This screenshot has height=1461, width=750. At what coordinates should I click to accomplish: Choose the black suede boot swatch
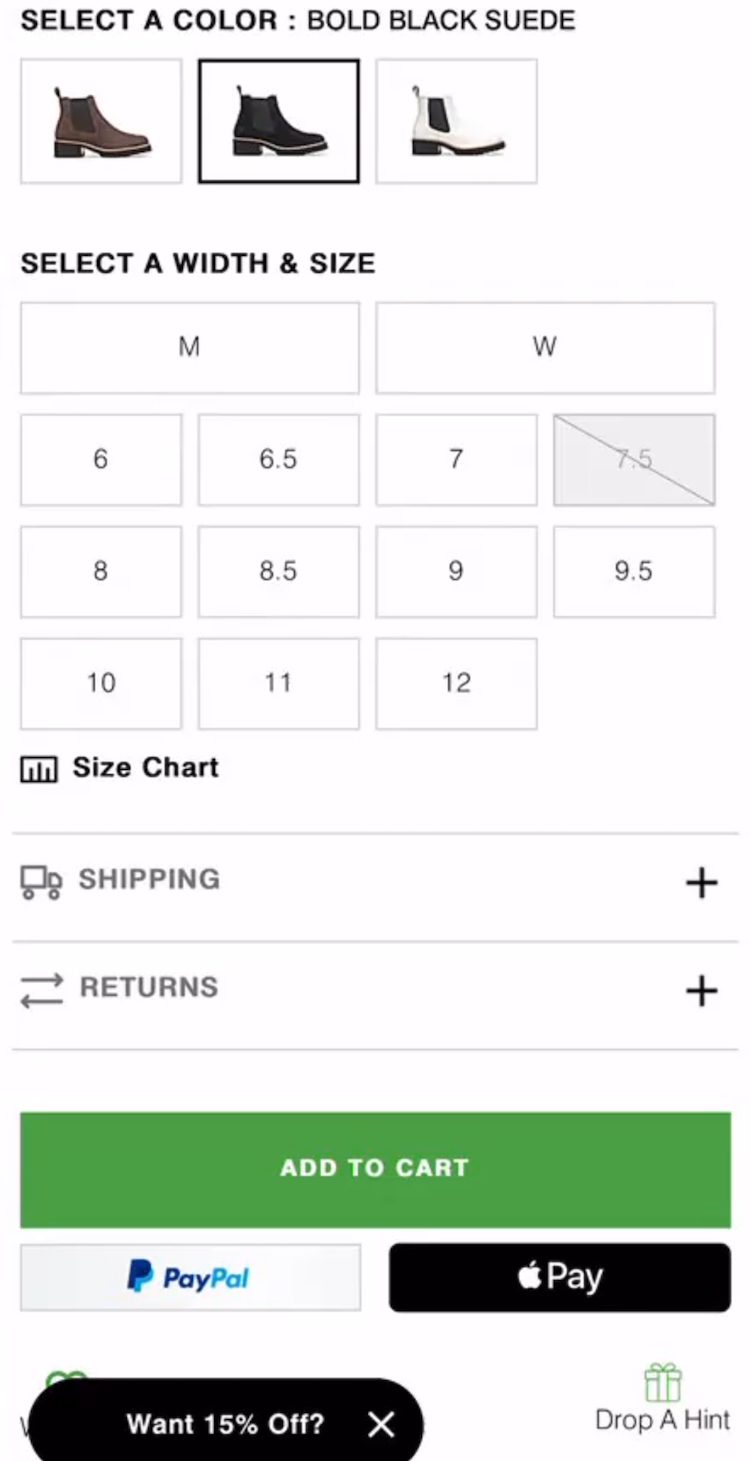[x=279, y=121]
